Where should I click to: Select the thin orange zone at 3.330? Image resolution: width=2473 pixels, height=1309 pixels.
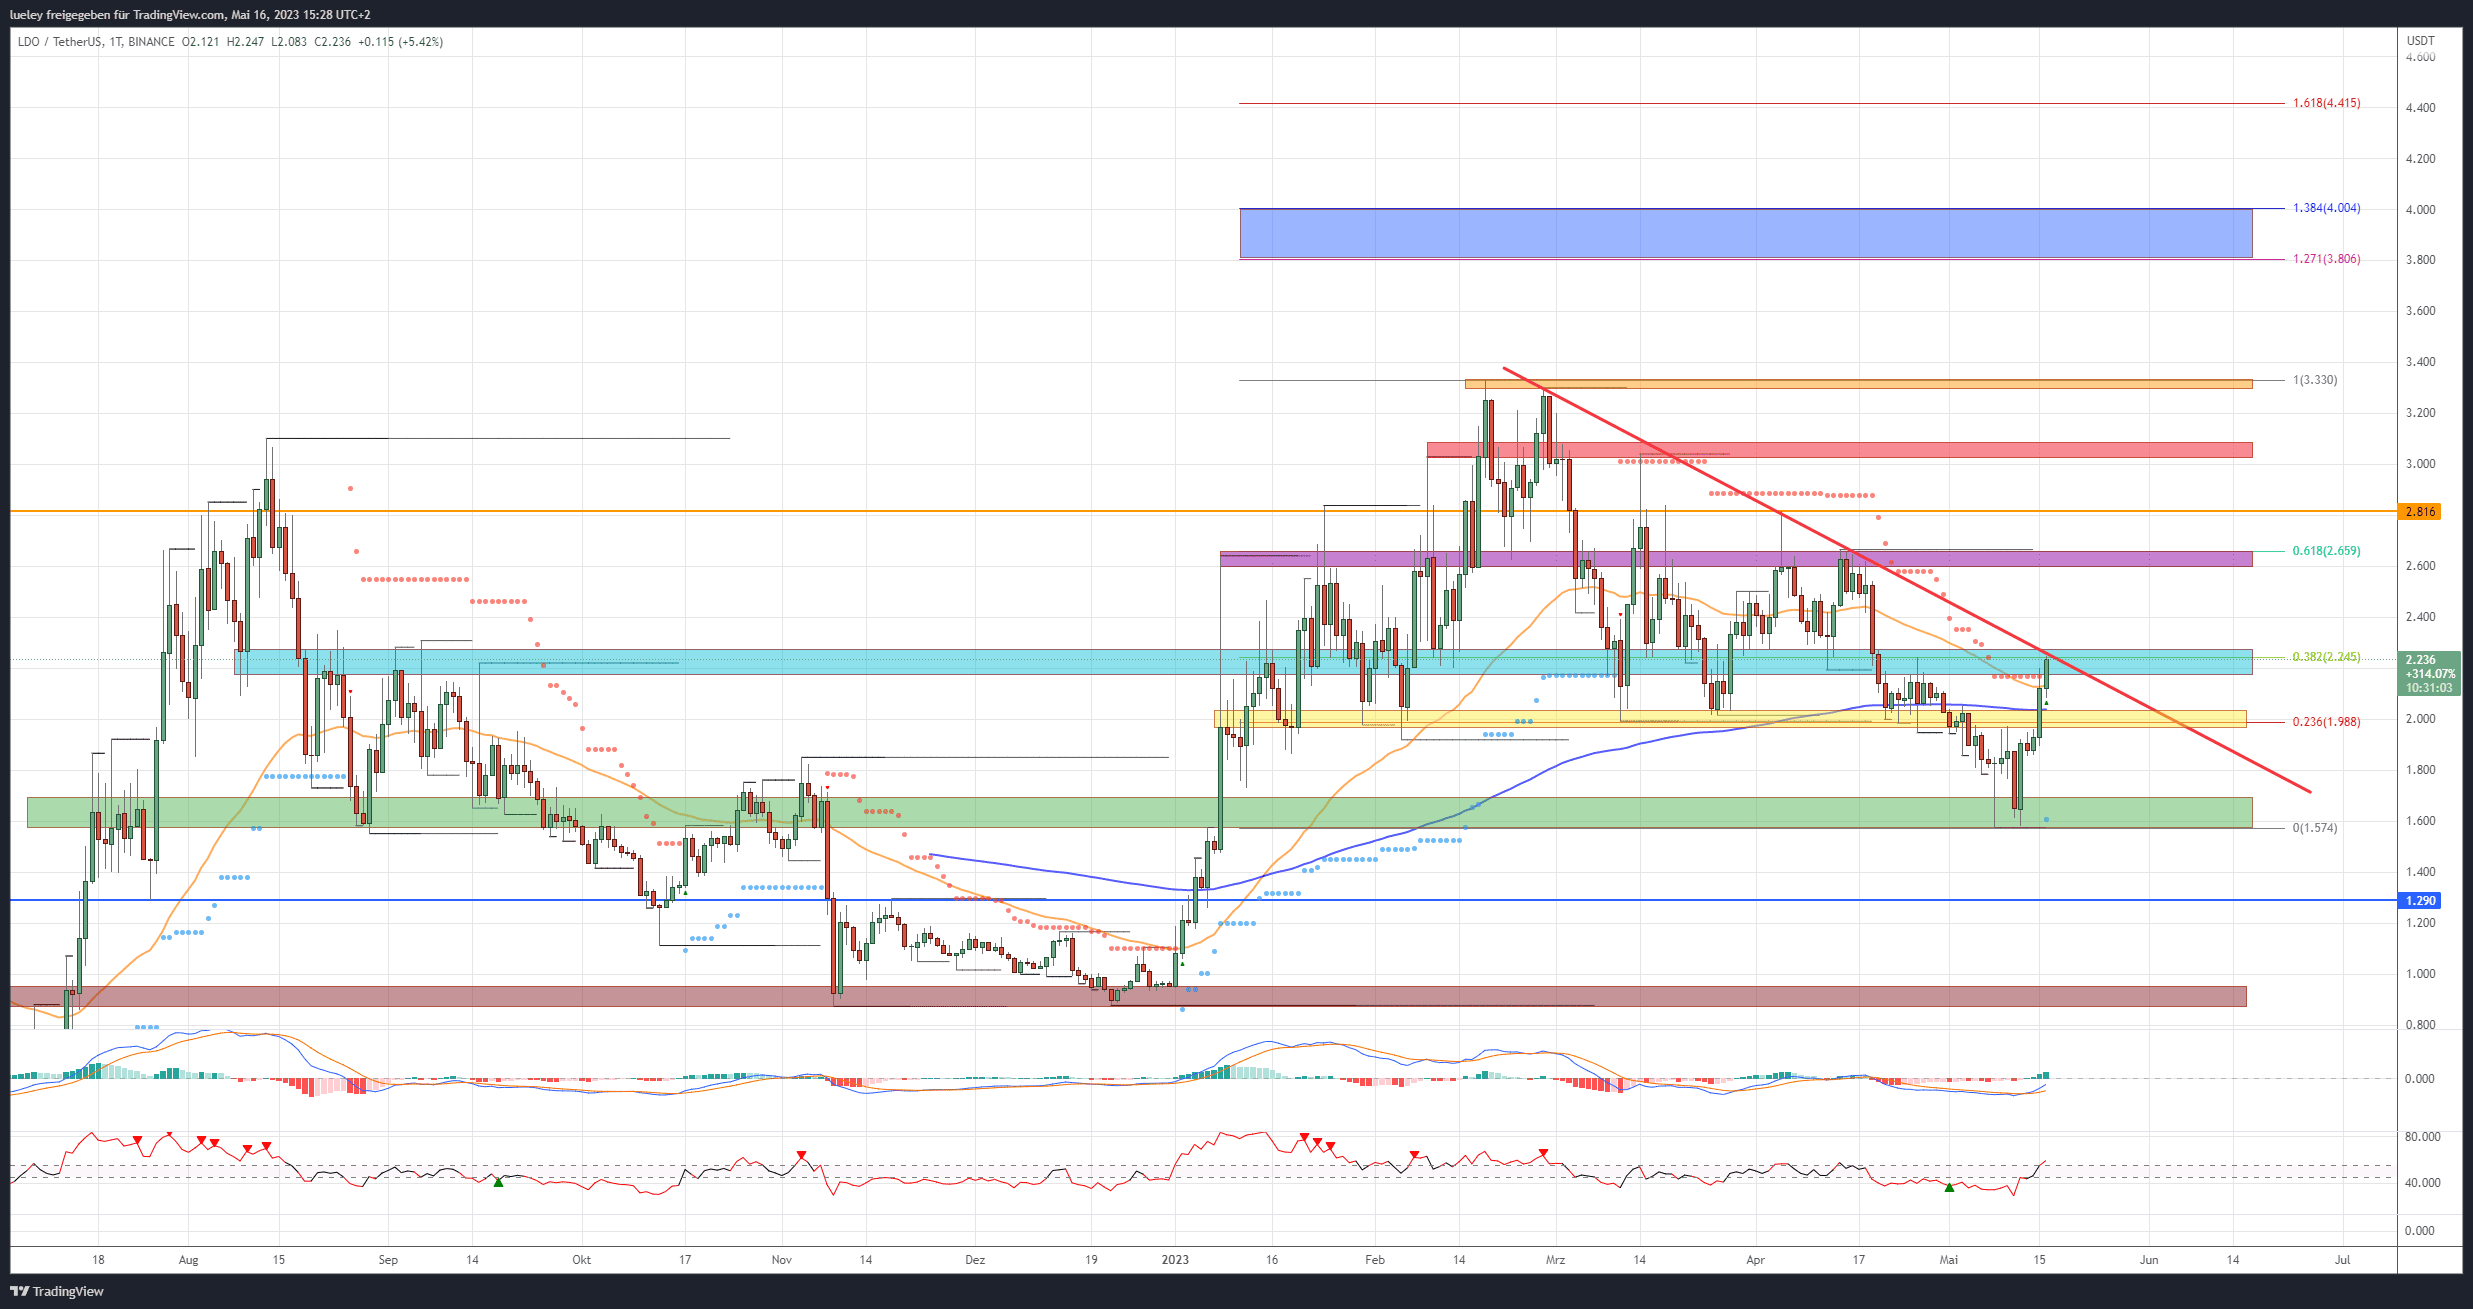[x=1858, y=384]
